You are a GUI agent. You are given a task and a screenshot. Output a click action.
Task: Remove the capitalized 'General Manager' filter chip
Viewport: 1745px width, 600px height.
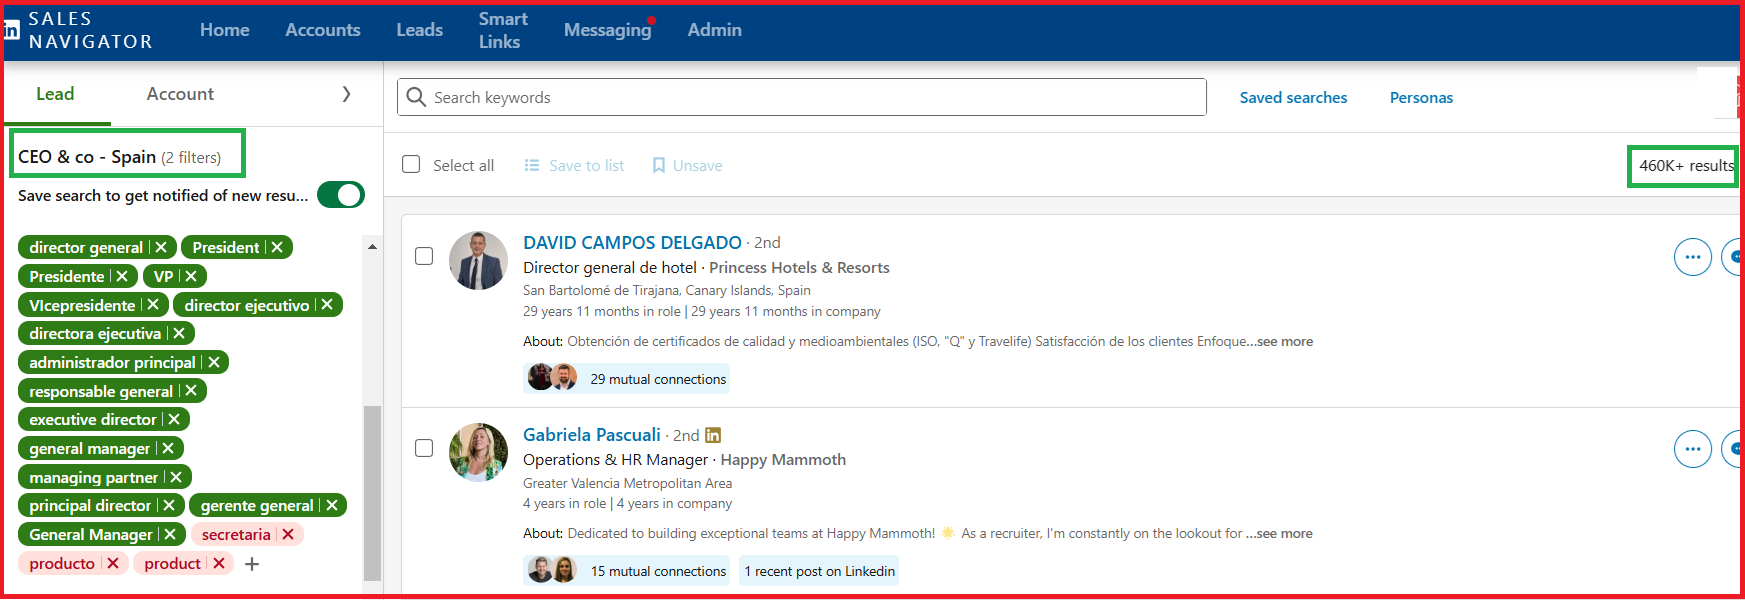[x=170, y=534]
